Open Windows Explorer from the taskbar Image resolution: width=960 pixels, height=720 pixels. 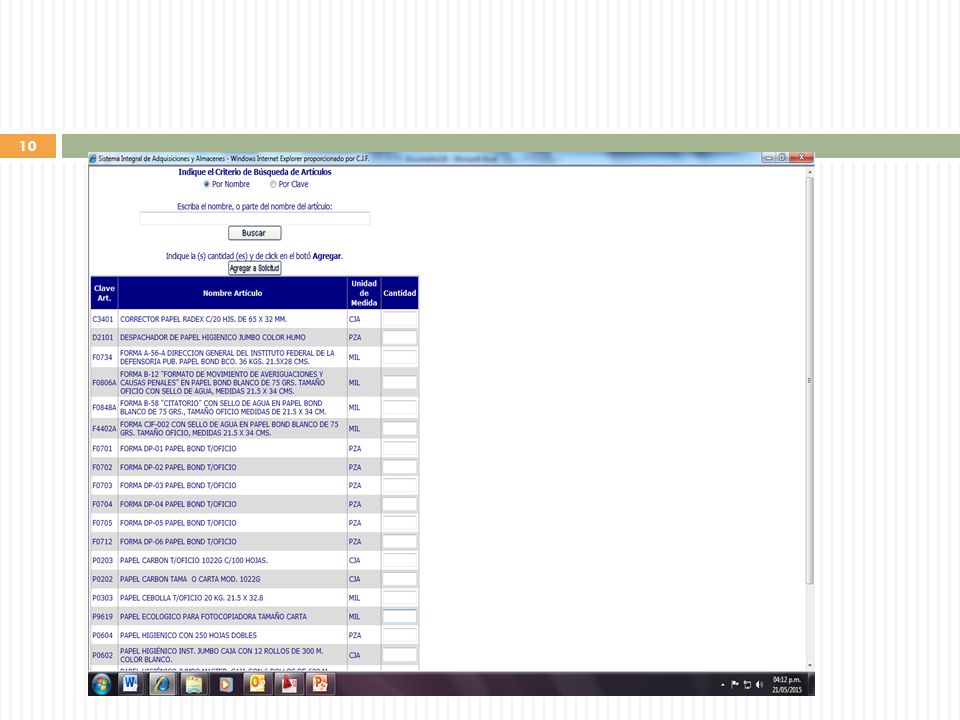pyautogui.click(x=194, y=684)
